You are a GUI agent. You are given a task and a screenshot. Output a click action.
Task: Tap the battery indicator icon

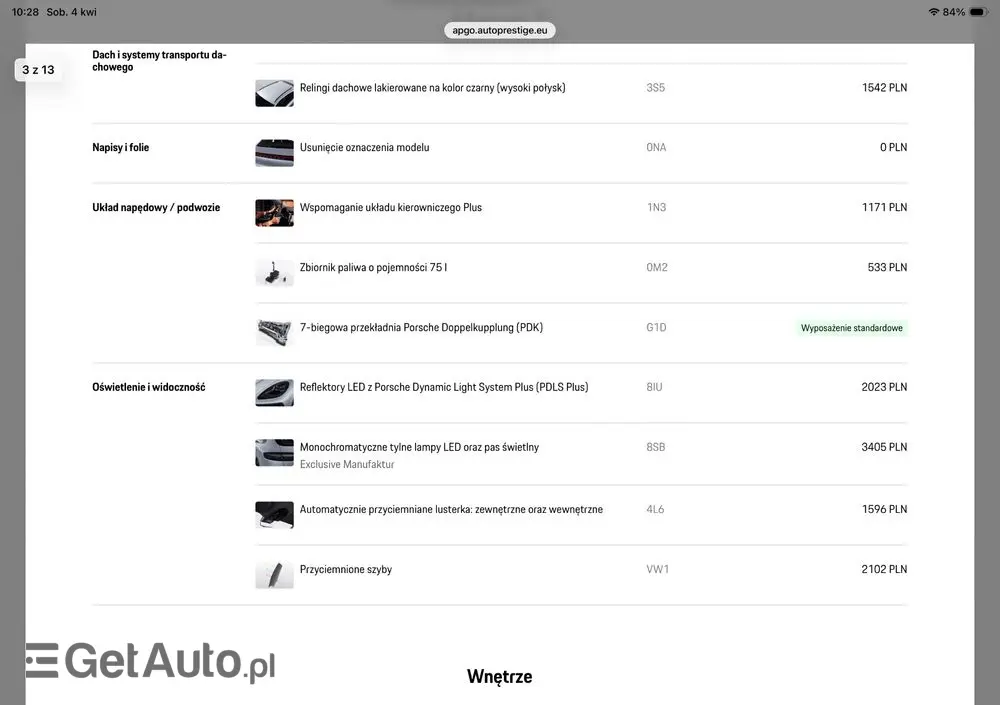[x=977, y=12]
